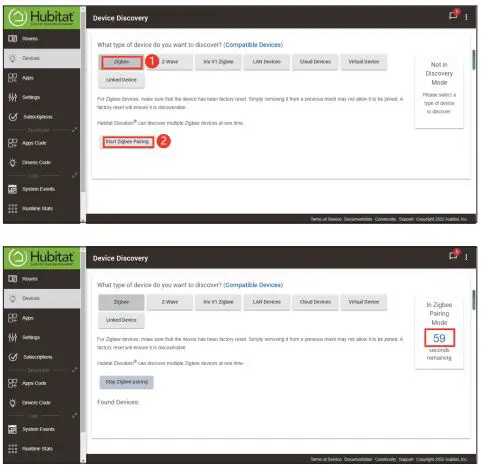Click Apps Code icon in Not in Discovery screen

(x=12, y=143)
